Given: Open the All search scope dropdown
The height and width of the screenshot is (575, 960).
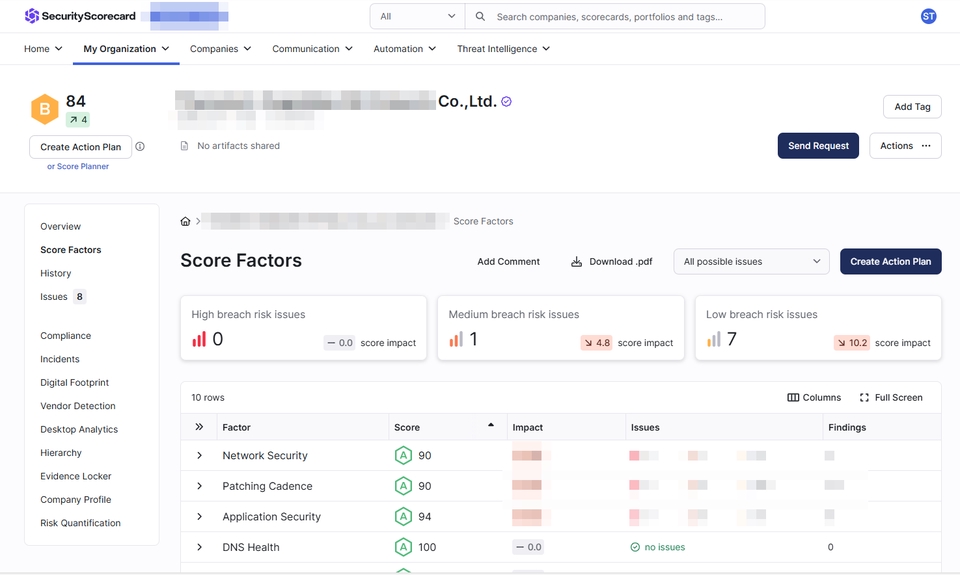Looking at the screenshot, I should (x=418, y=17).
